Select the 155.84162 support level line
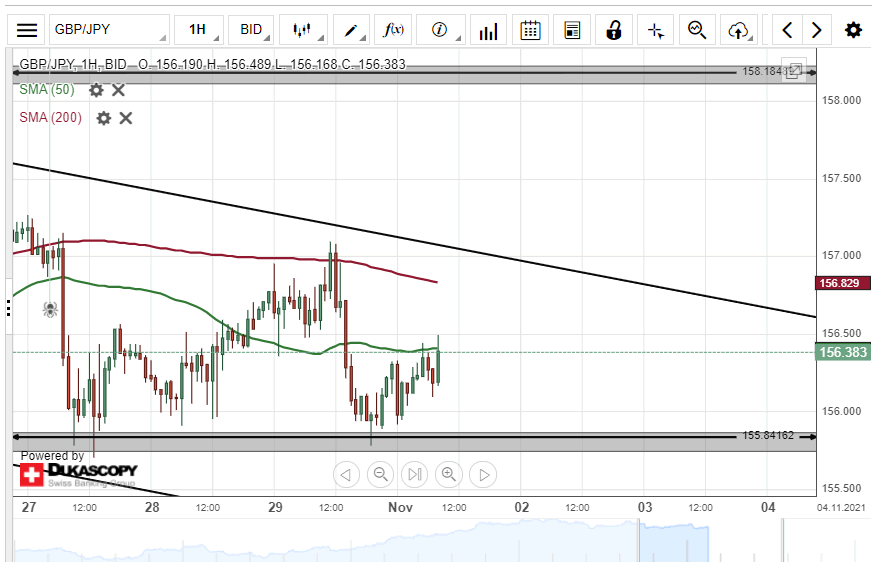The width and height of the screenshot is (876, 575). [x=414, y=436]
